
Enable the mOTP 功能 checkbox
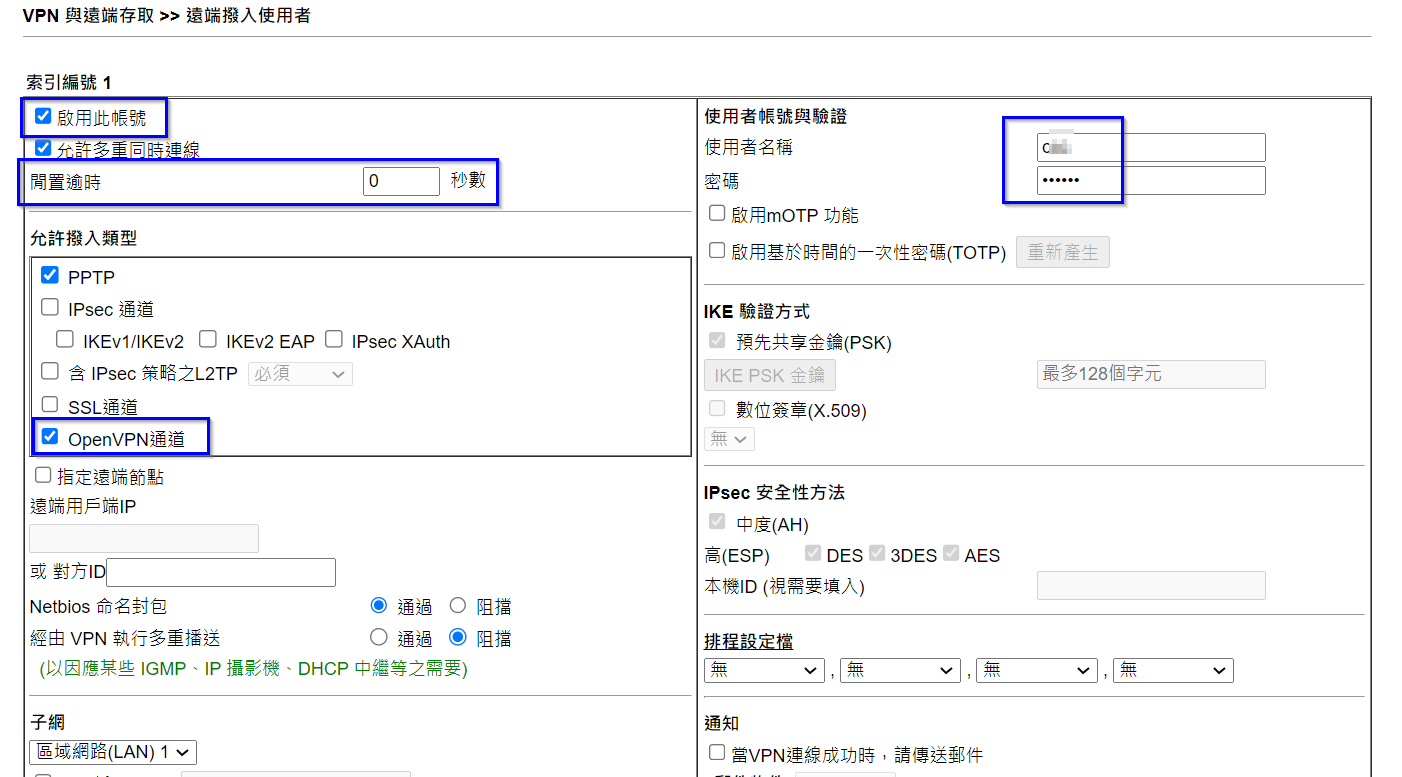tap(716, 214)
